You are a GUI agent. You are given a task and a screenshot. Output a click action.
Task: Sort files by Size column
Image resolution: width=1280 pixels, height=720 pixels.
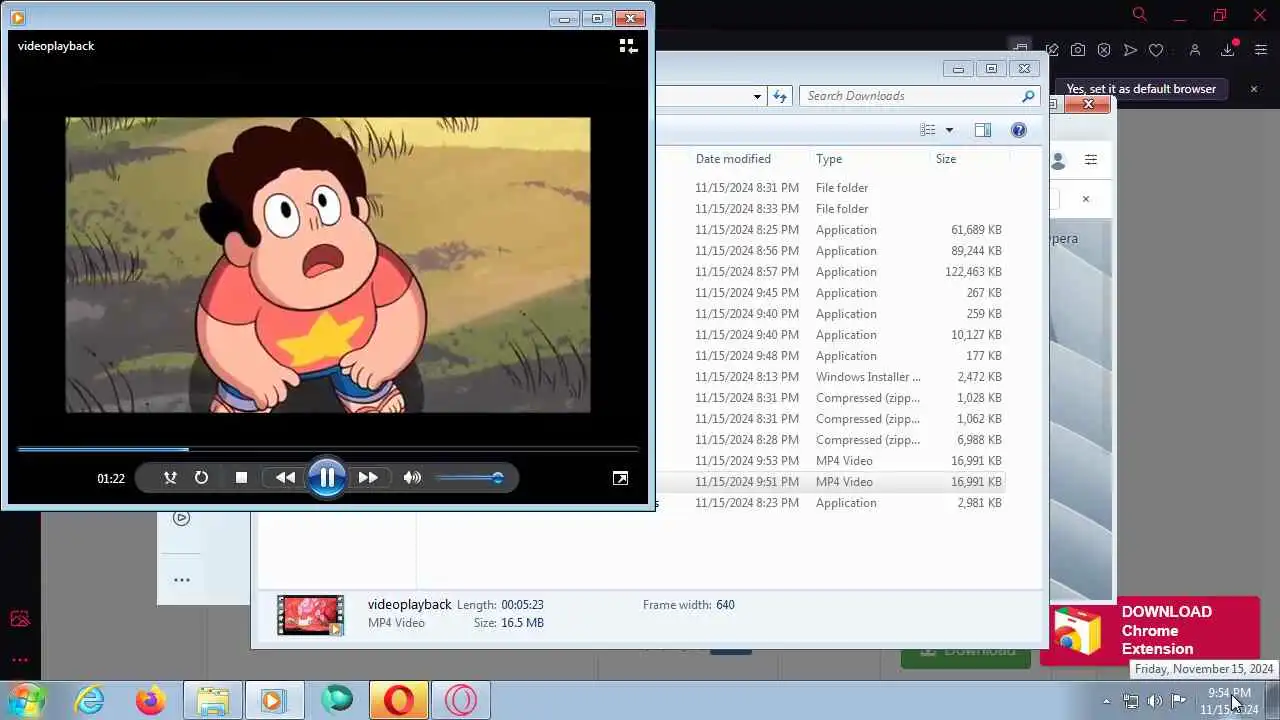(x=946, y=159)
